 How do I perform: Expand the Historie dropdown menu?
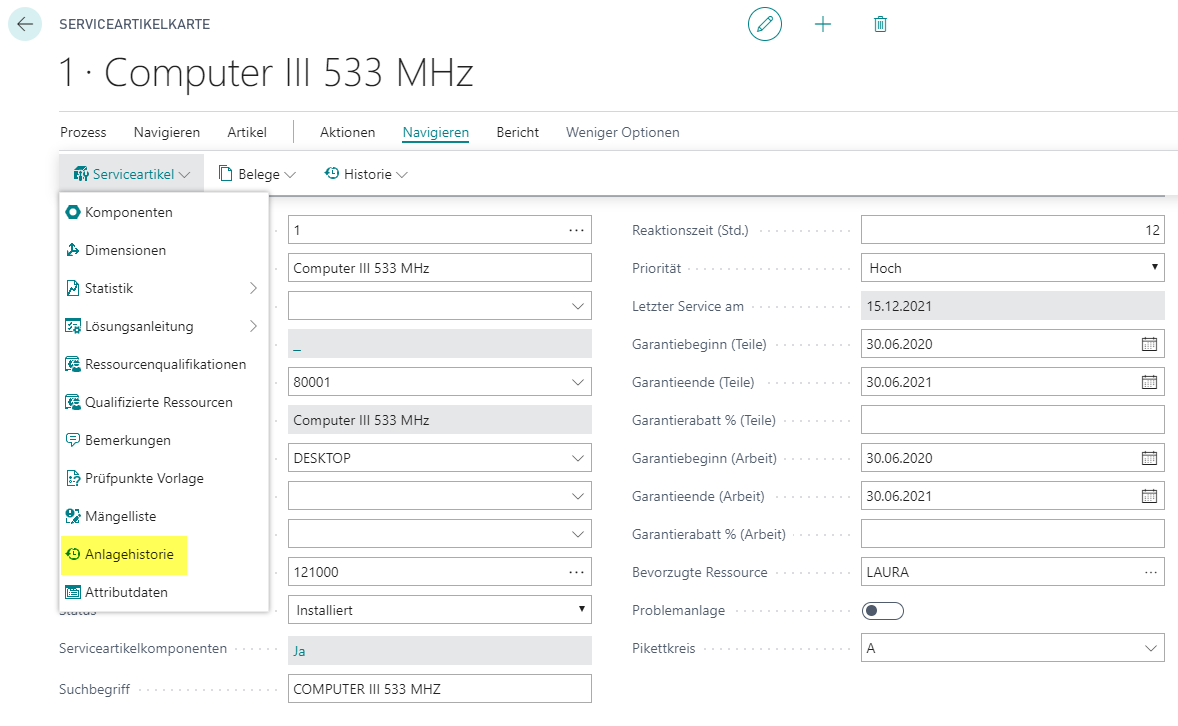pyautogui.click(x=366, y=174)
